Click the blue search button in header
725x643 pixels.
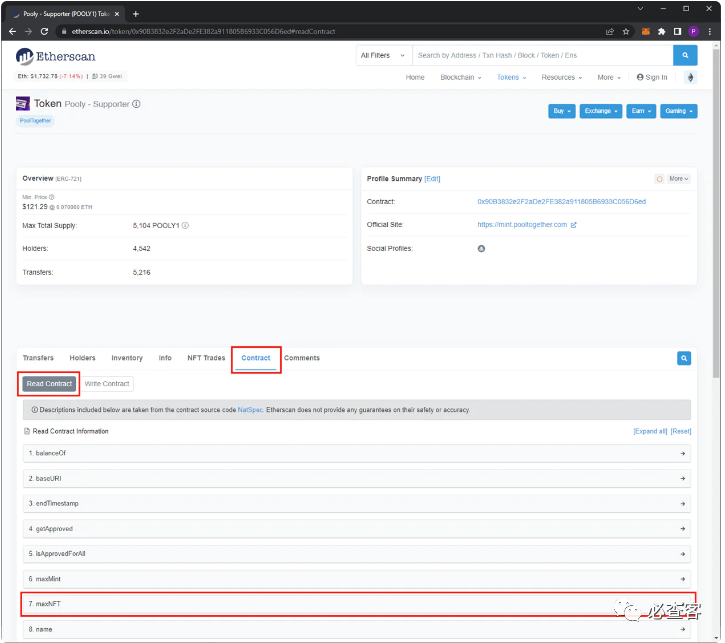[x=685, y=55]
